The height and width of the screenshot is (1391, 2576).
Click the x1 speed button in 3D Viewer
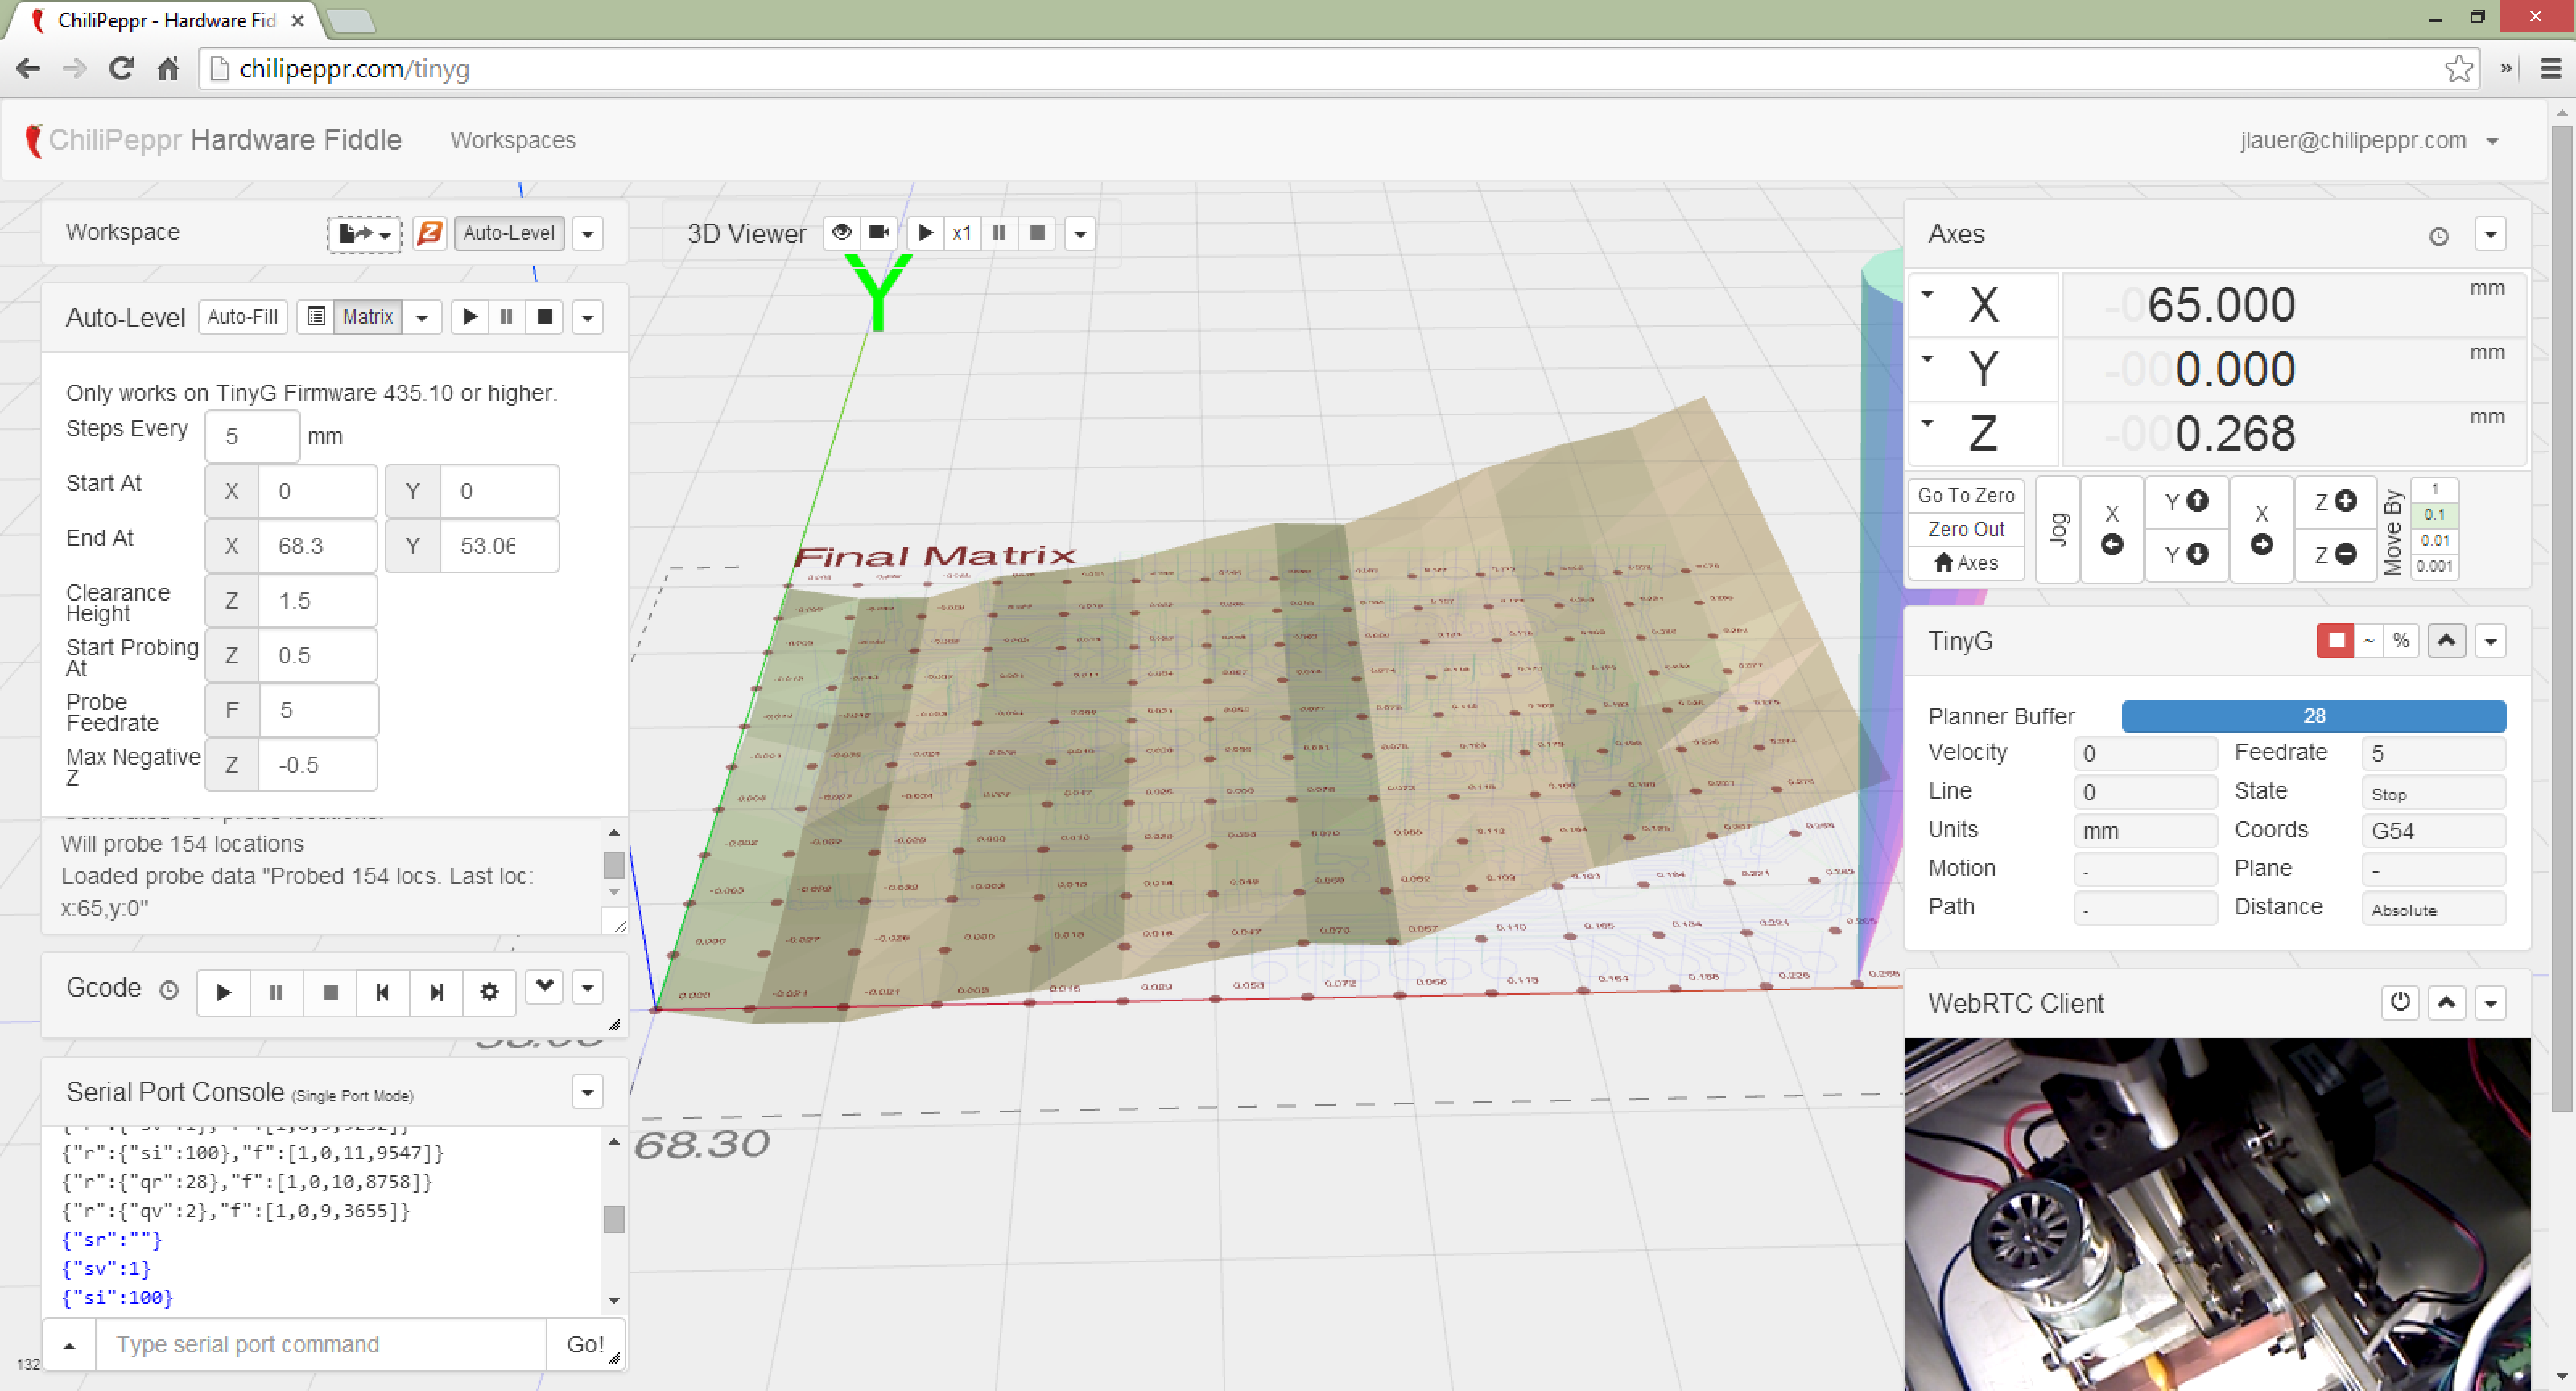[x=962, y=233]
